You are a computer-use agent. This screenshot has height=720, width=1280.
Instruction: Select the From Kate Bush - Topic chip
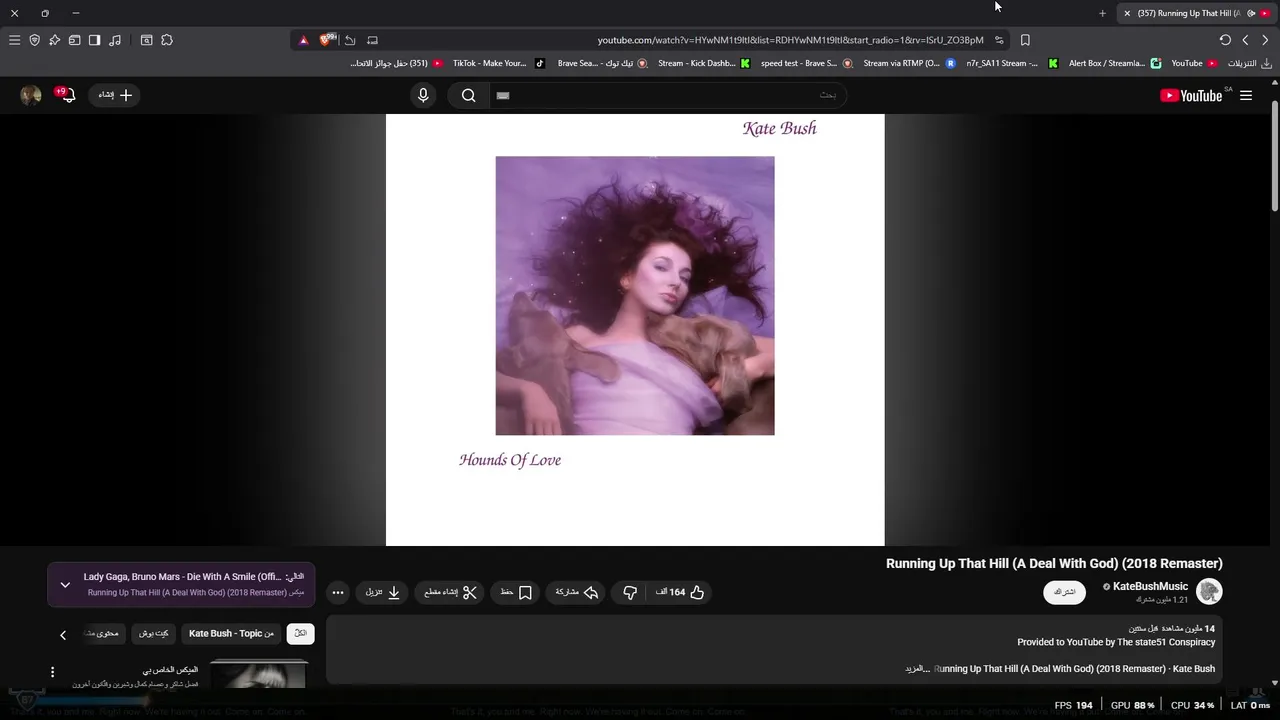231,633
